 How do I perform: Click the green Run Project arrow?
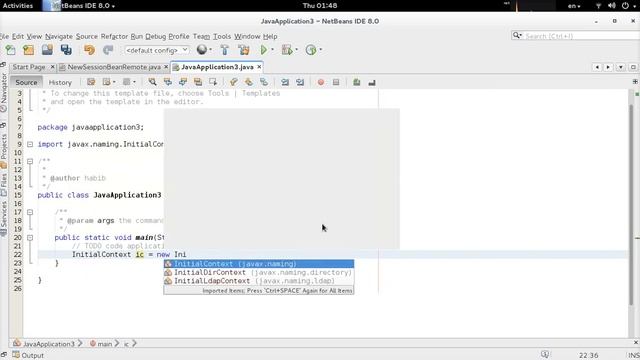[x=264, y=50]
